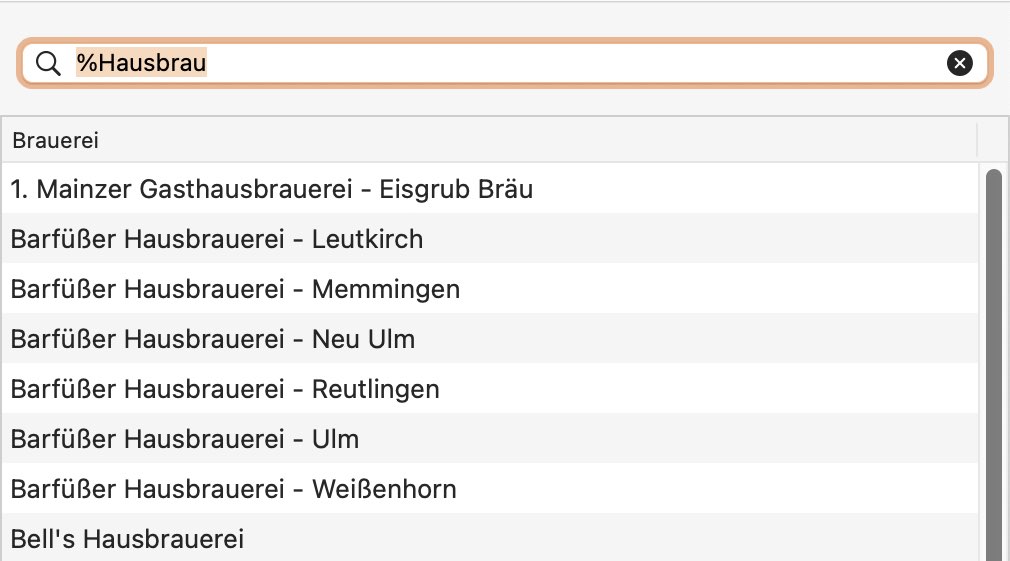The image size is (1010, 561).
Task: Select 1. Mainzer Gasthausbrauerei - Eisgrub Bräu
Action: coord(490,189)
